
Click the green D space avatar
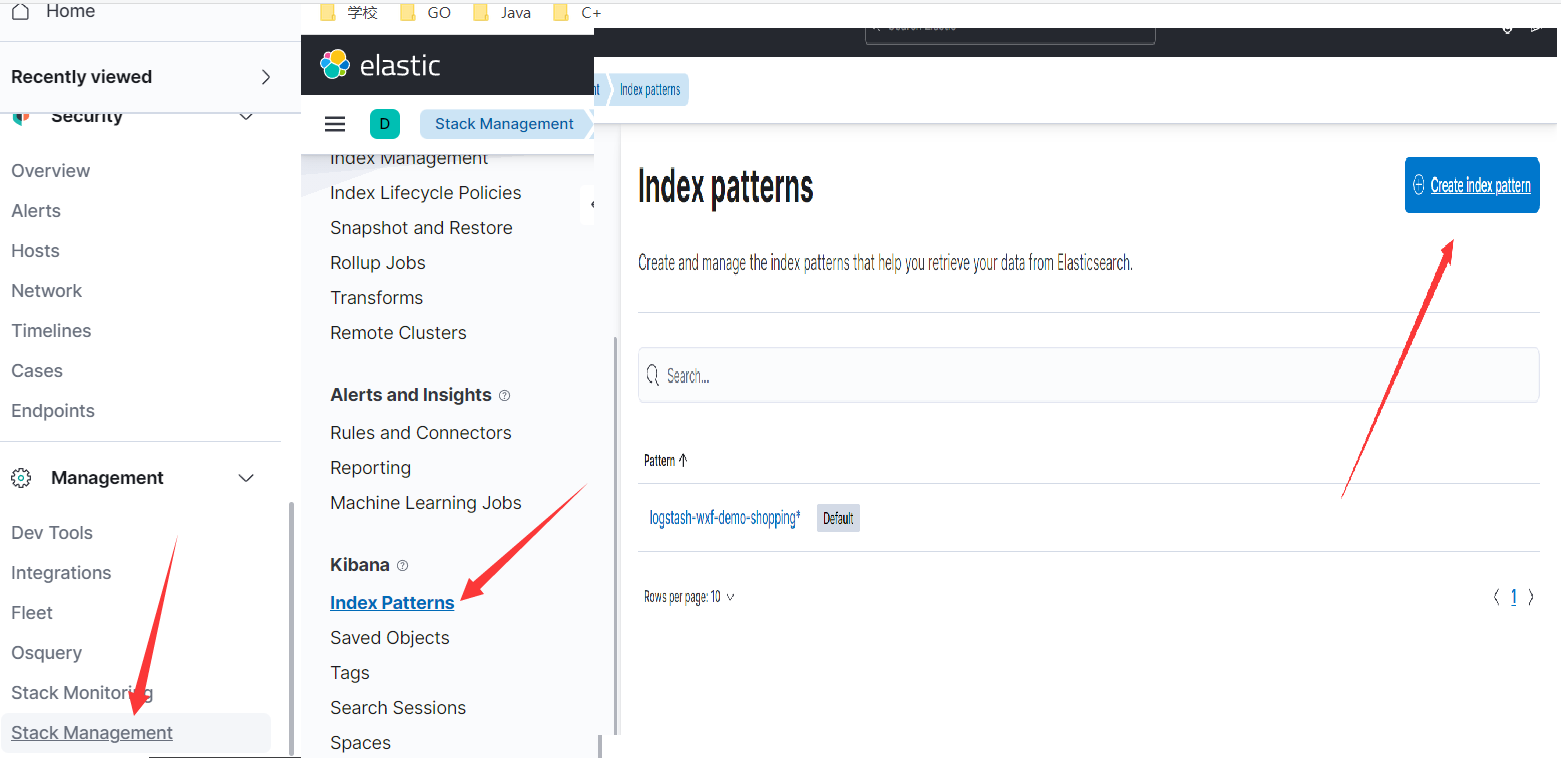click(x=385, y=124)
